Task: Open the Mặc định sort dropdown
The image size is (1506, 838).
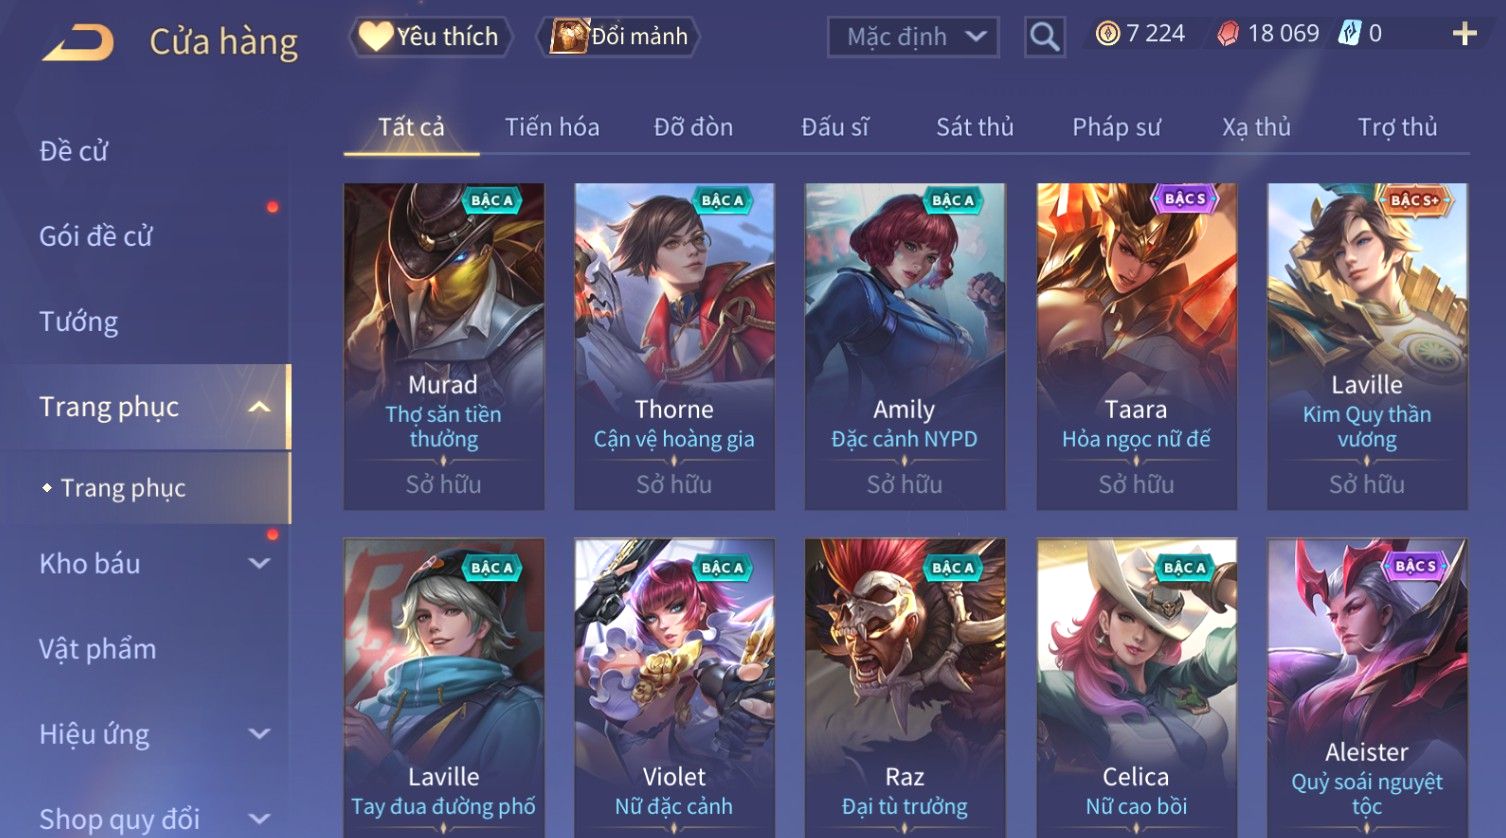Action: (x=913, y=37)
